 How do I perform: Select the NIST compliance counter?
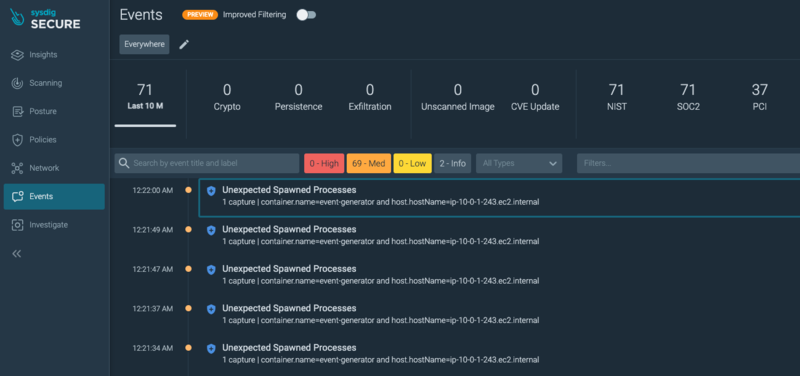[x=616, y=97]
